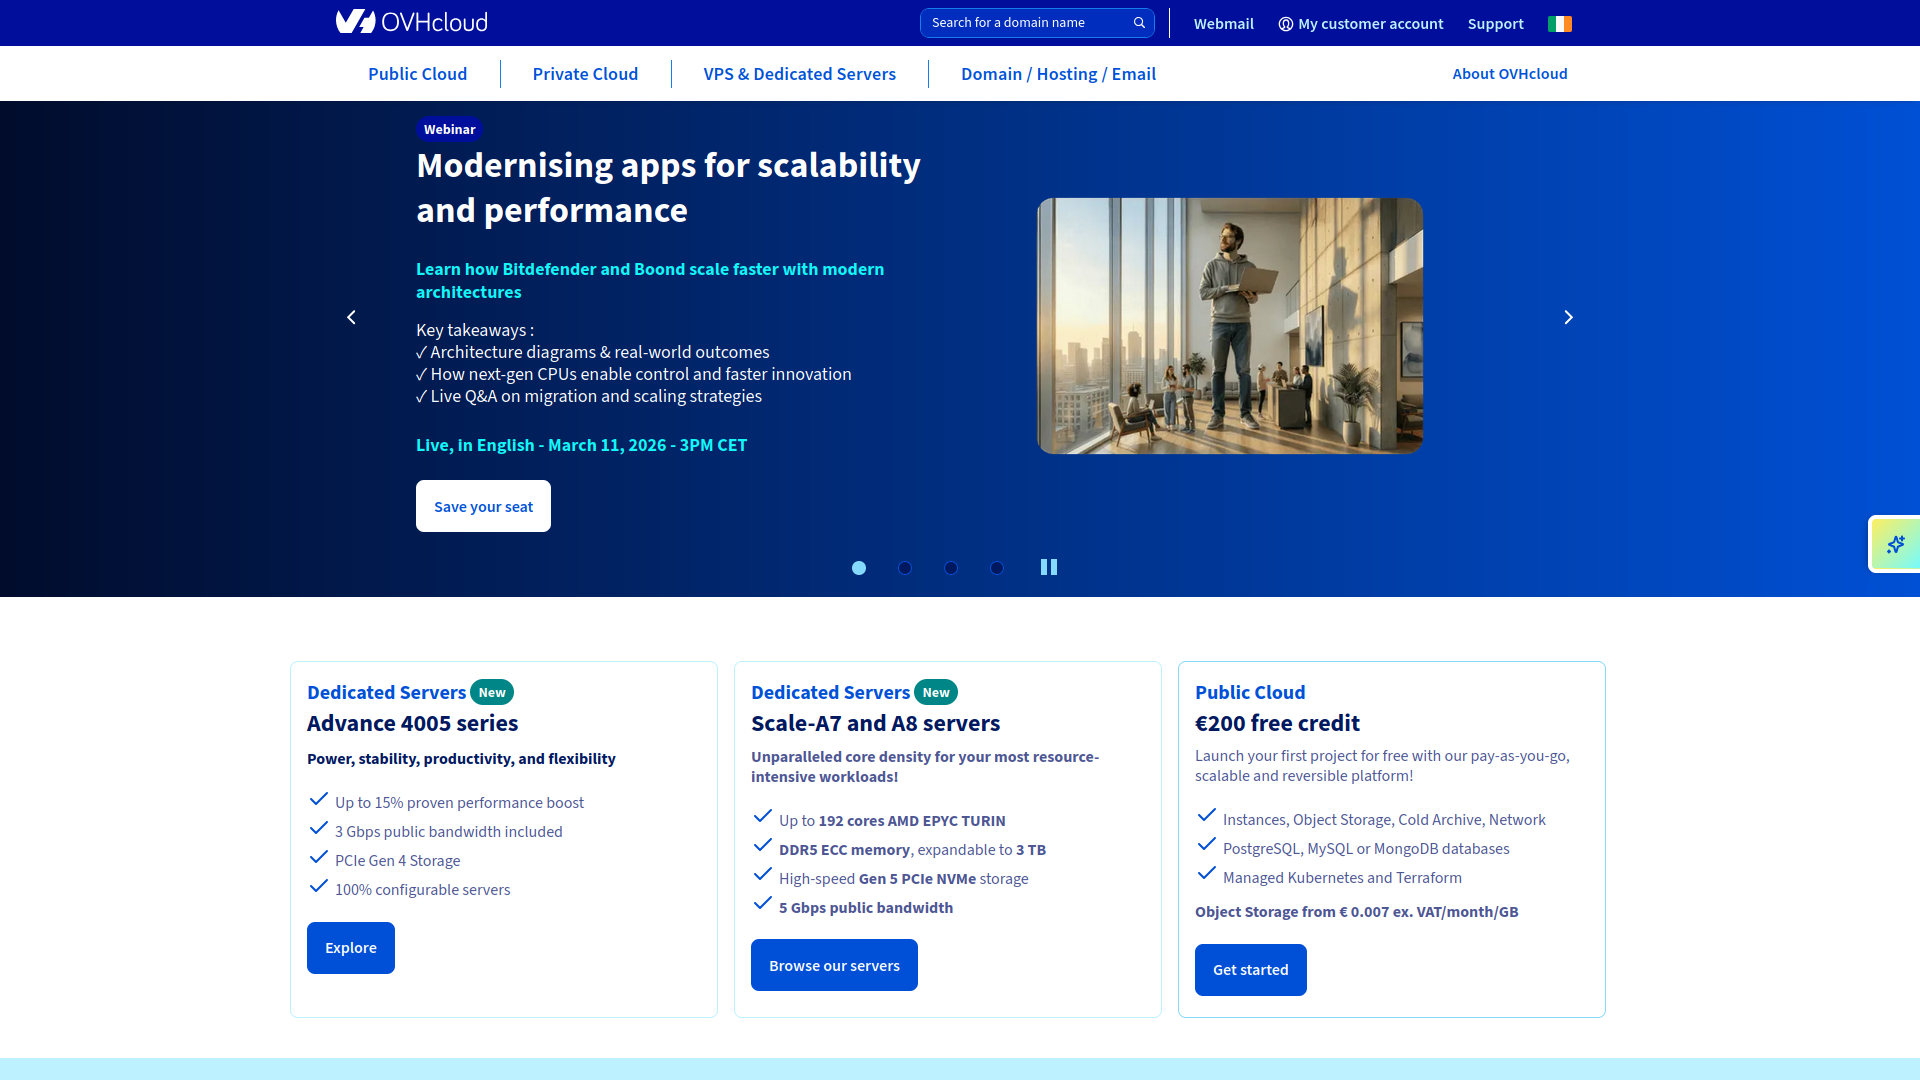1920x1080 pixels.
Task: Click the magnifying glass search icon
Action: (x=1139, y=22)
